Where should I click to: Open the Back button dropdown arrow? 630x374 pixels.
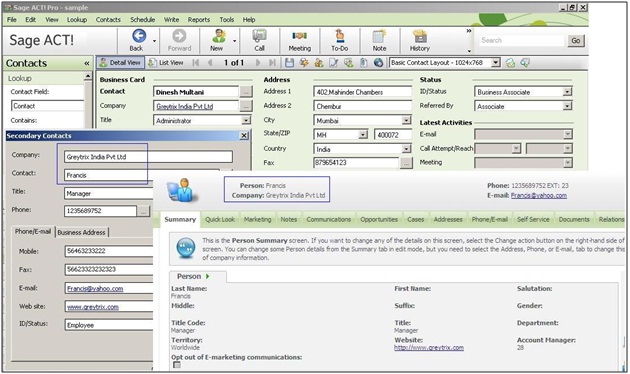pos(154,41)
